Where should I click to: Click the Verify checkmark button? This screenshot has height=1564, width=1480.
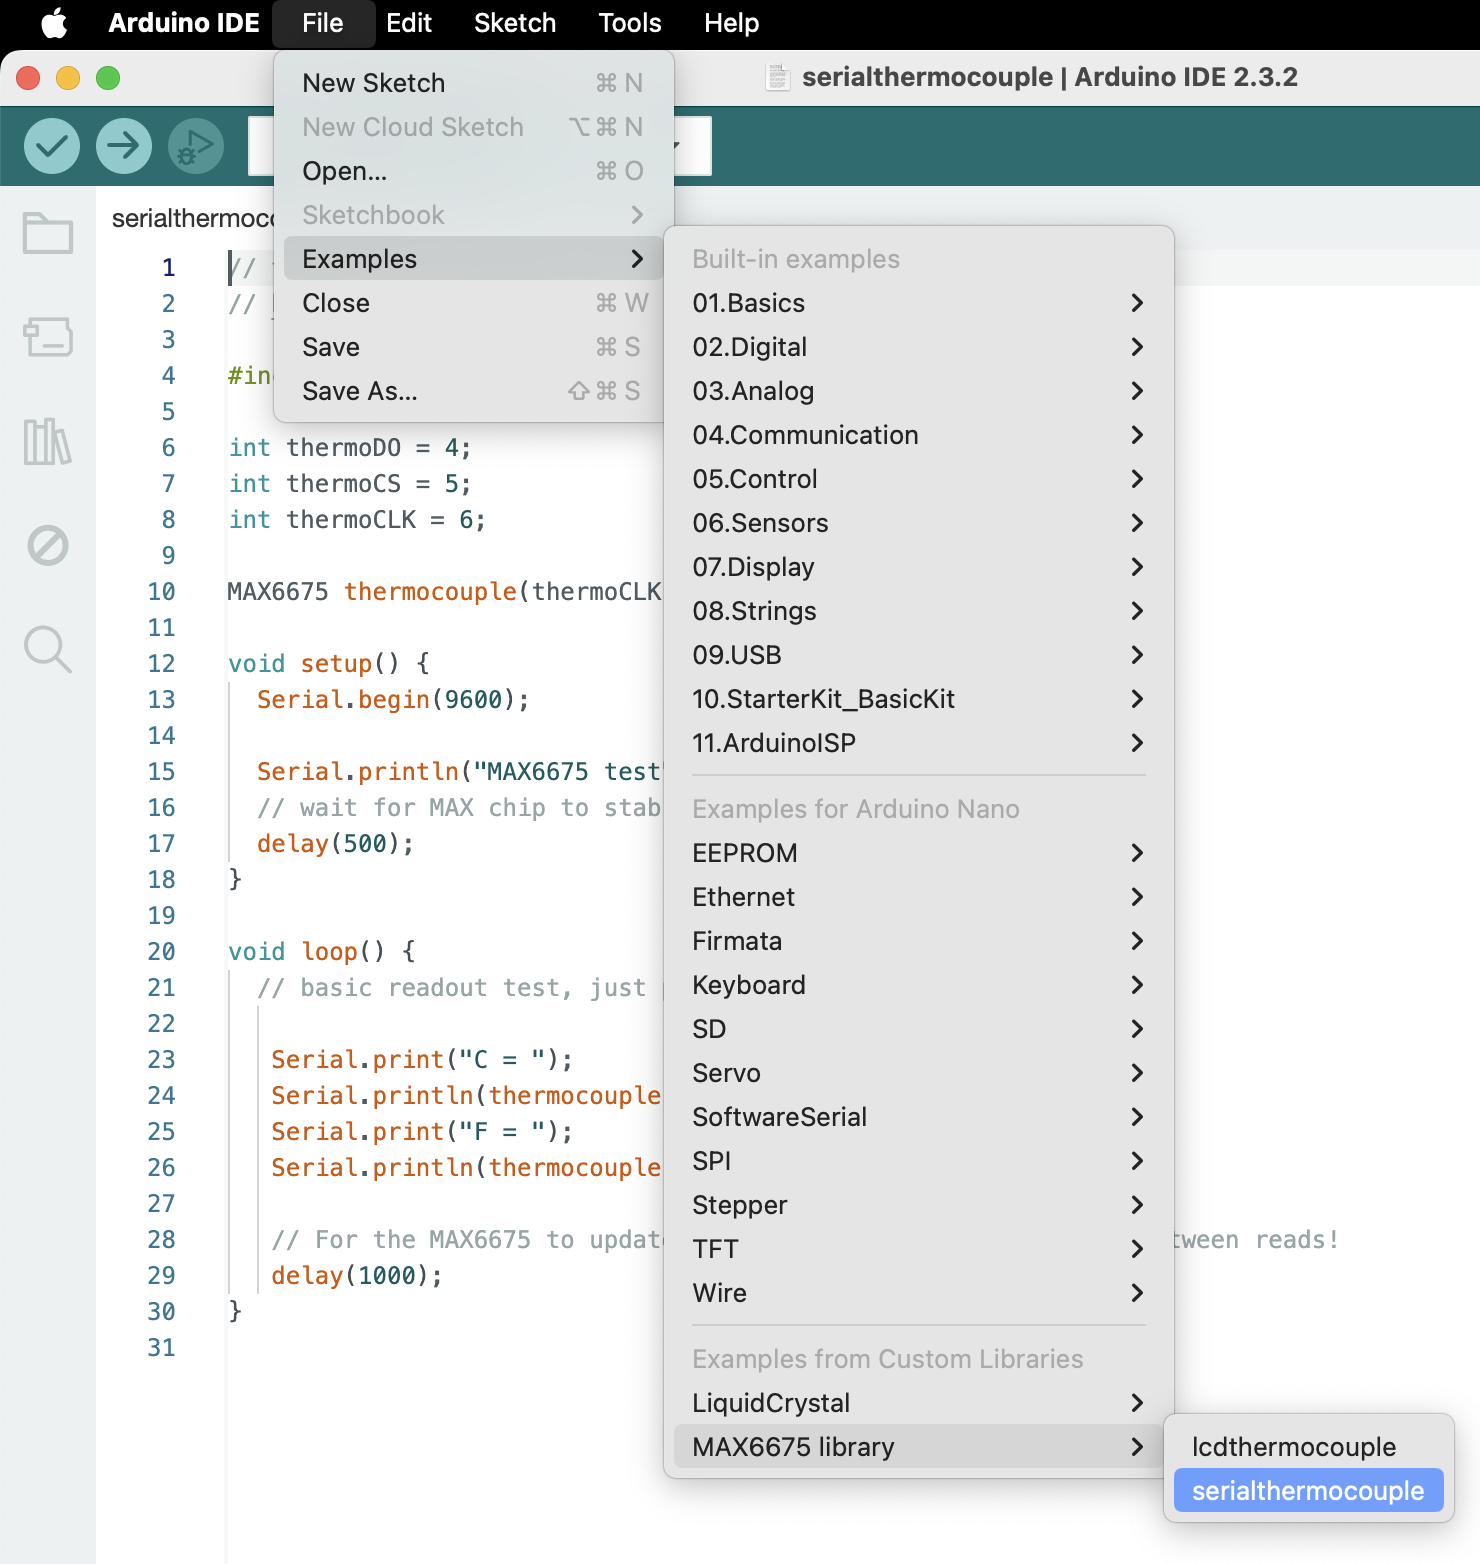[x=52, y=146]
